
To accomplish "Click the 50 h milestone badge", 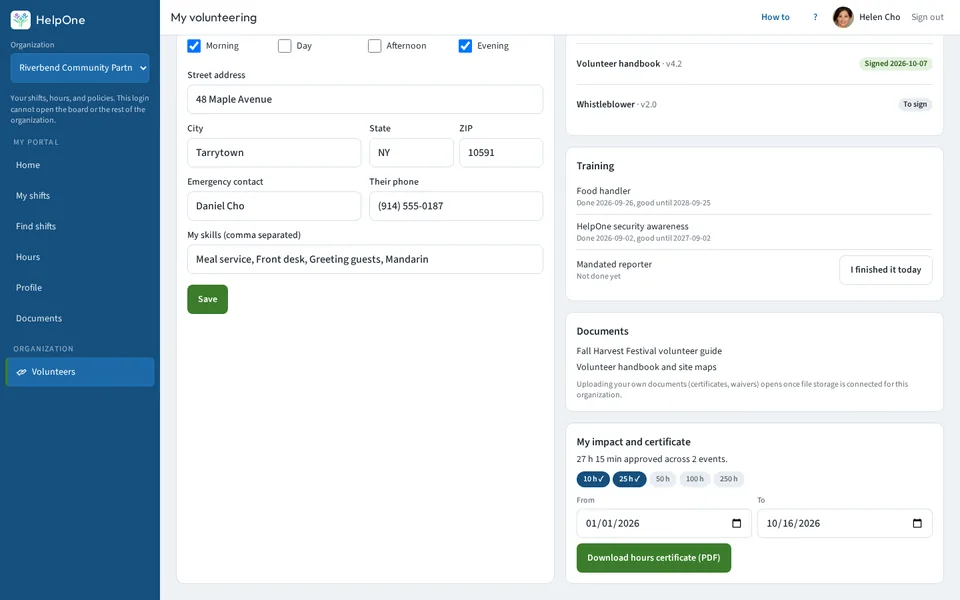I will (x=663, y=479).
